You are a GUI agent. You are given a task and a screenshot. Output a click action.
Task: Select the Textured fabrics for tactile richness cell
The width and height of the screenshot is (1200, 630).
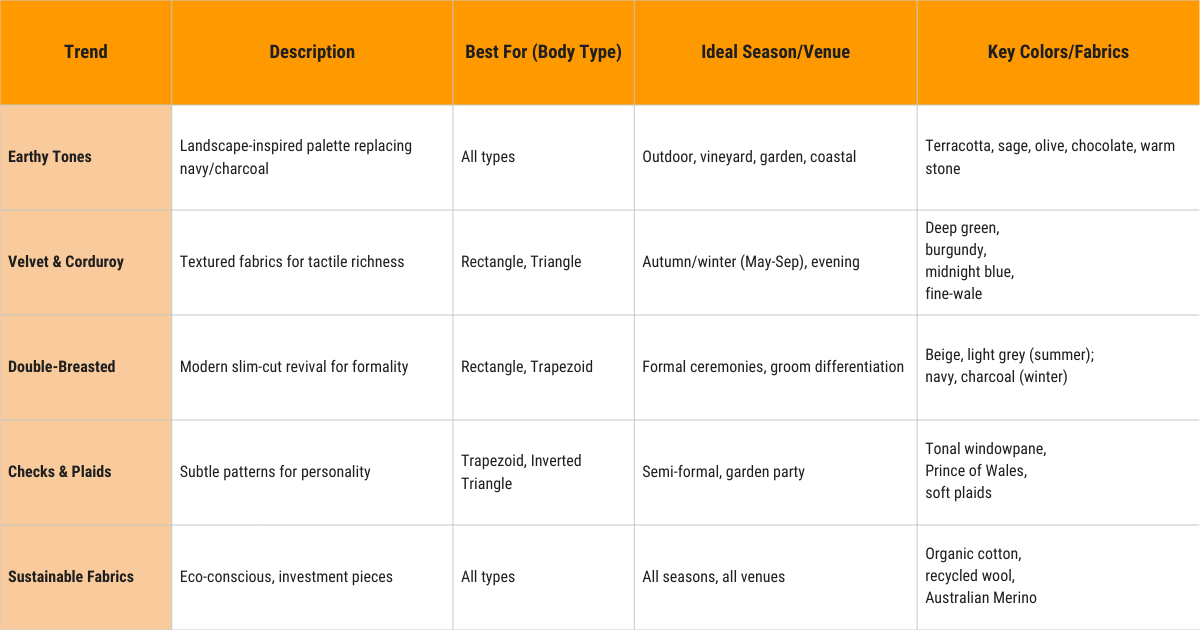292,262
